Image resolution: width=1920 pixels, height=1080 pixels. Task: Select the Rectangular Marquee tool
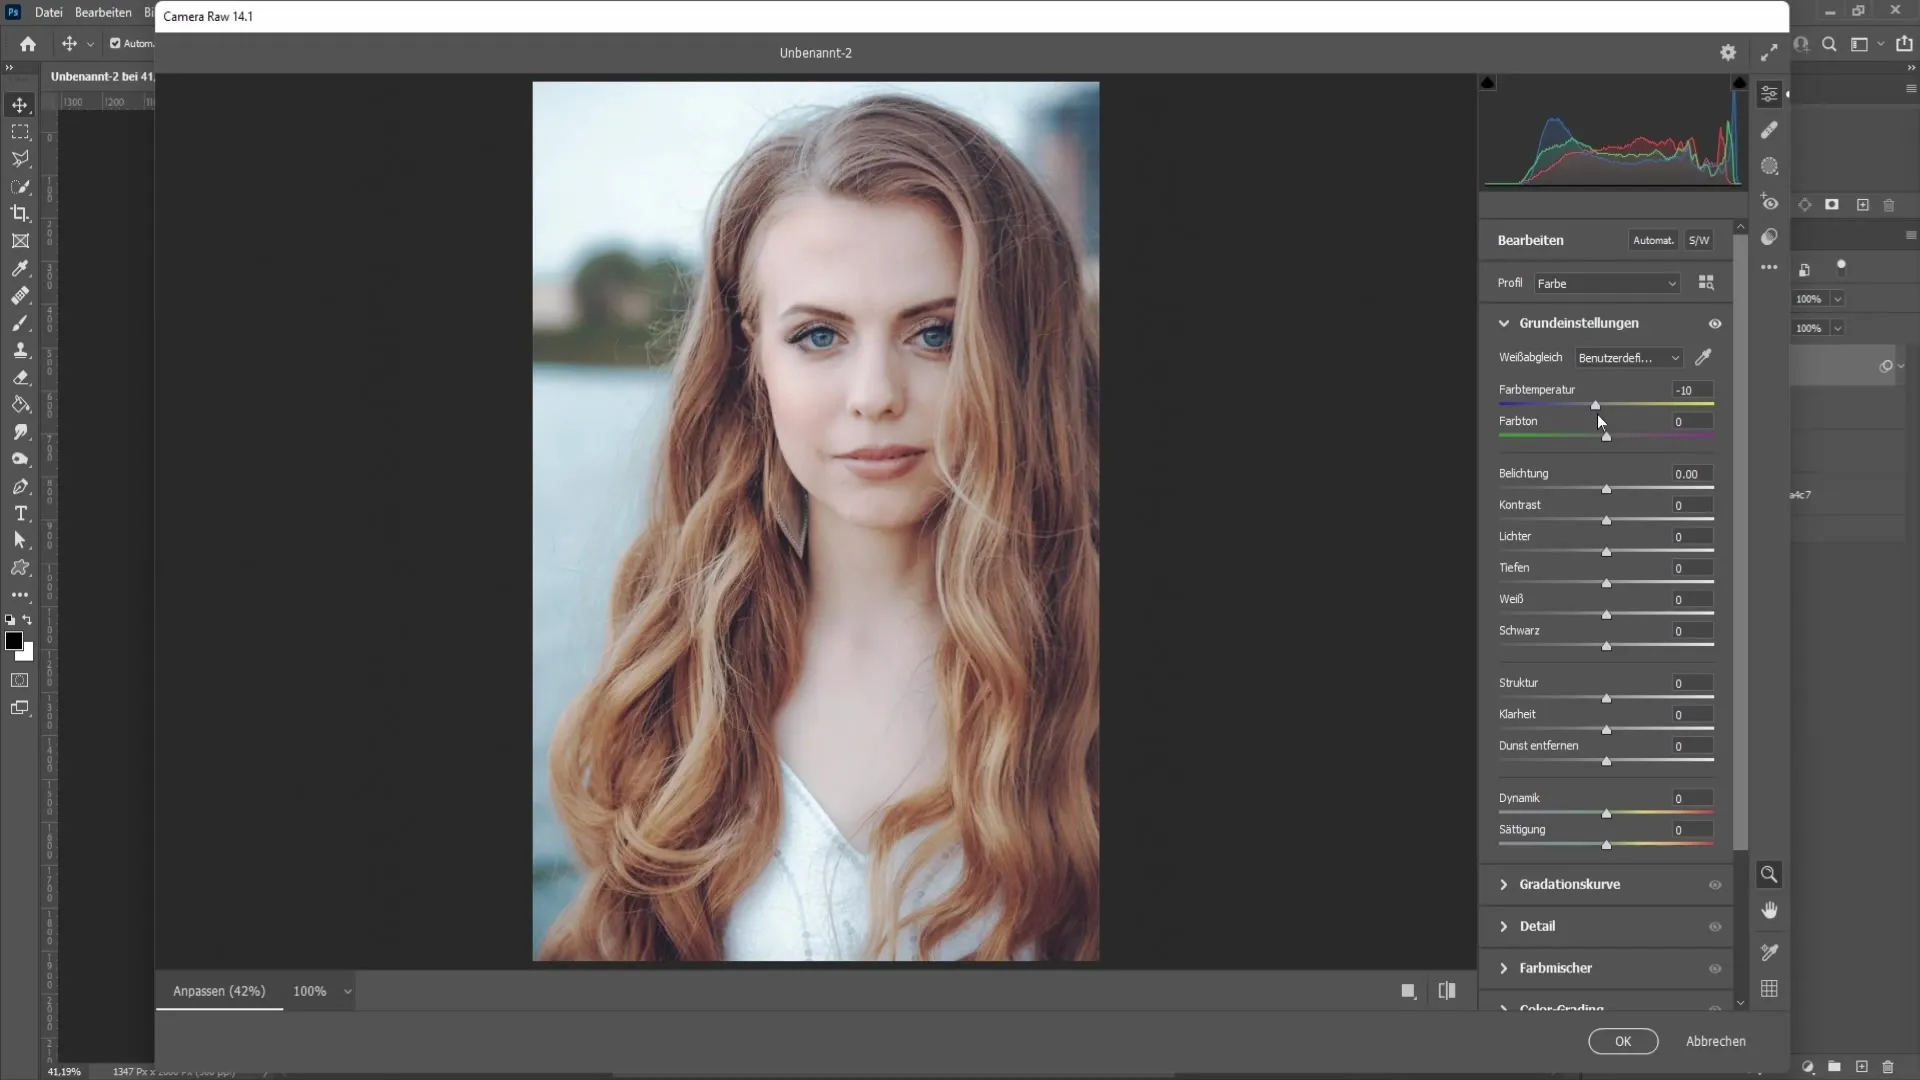click(x=20, y=132)
